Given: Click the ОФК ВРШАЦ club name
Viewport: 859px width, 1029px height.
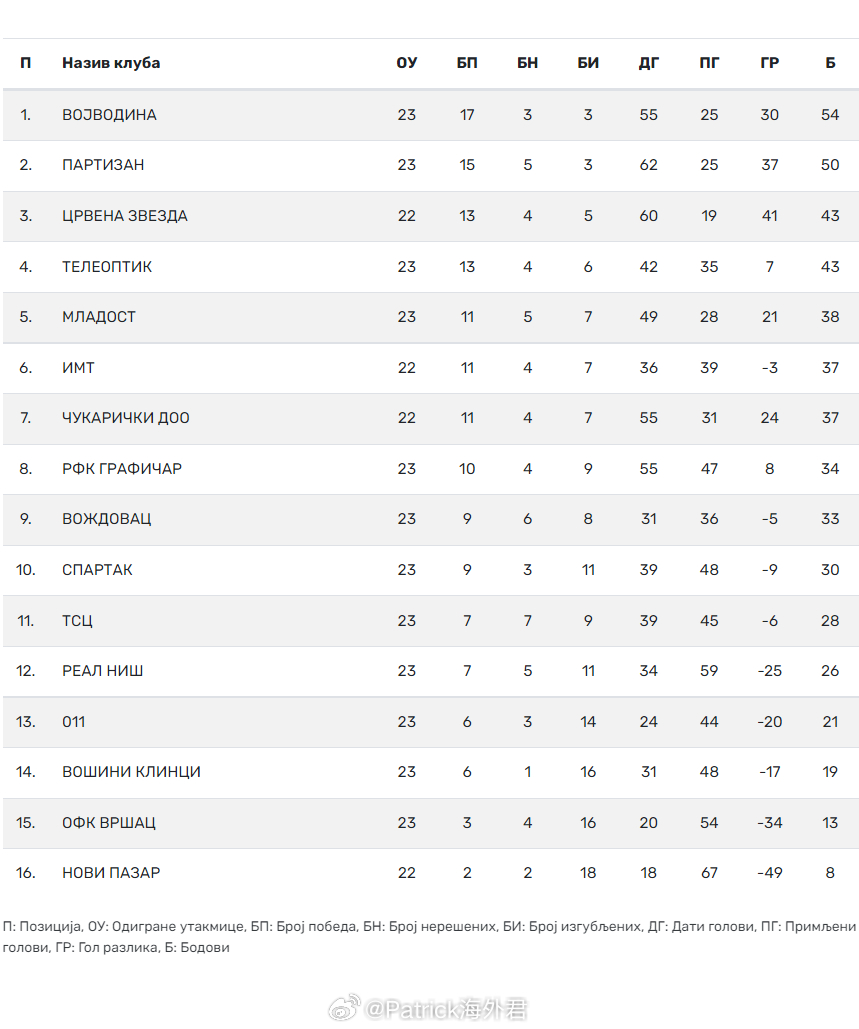Looking at the screenshot, I should 109,823.
